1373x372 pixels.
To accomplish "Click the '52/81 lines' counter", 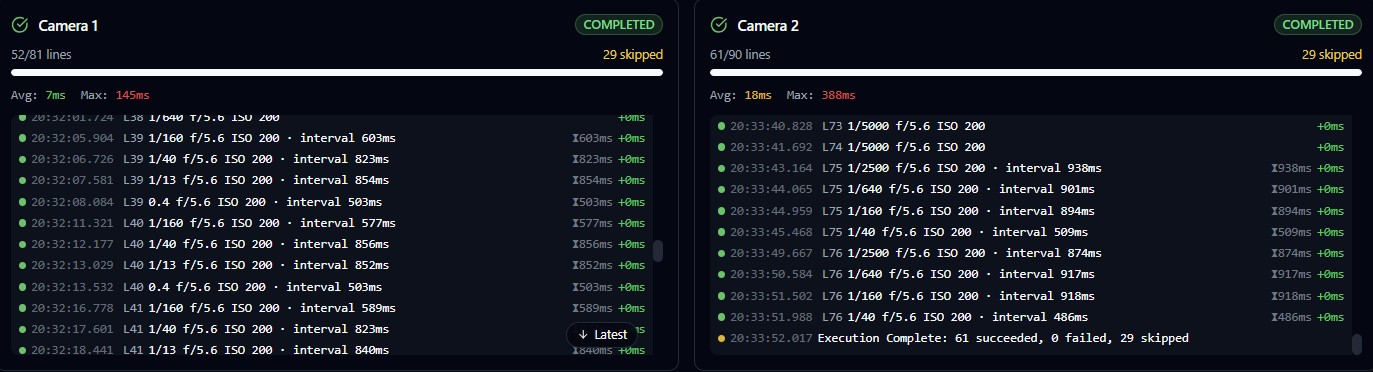I will [41, 54].
